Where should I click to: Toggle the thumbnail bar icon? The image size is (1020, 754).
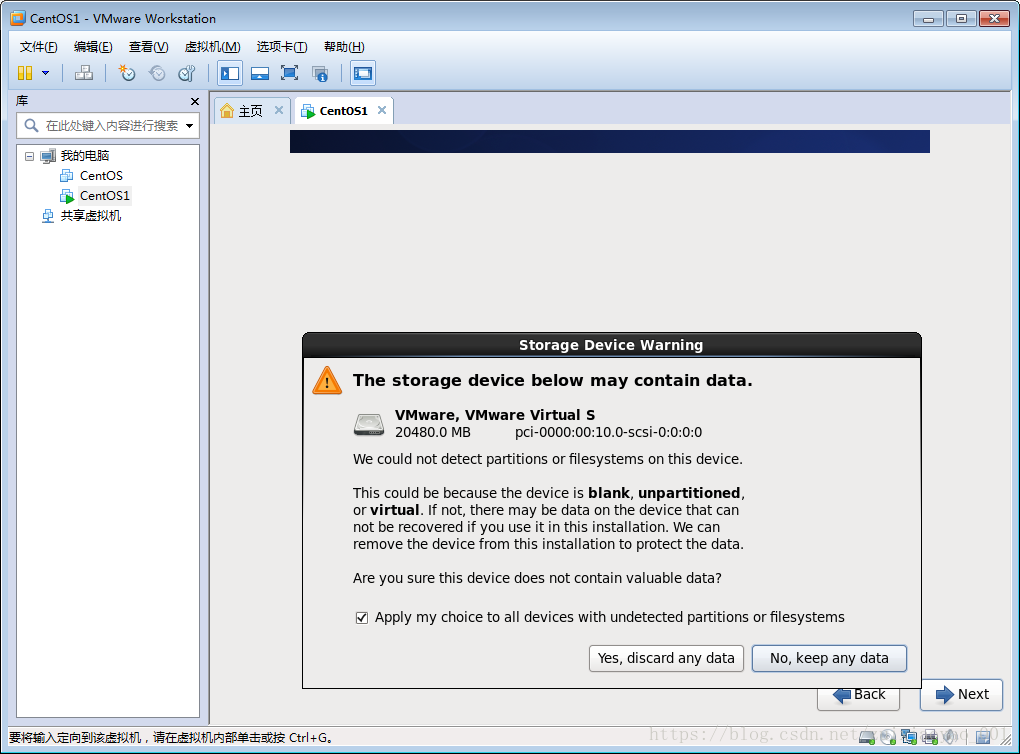pos(260,73)
